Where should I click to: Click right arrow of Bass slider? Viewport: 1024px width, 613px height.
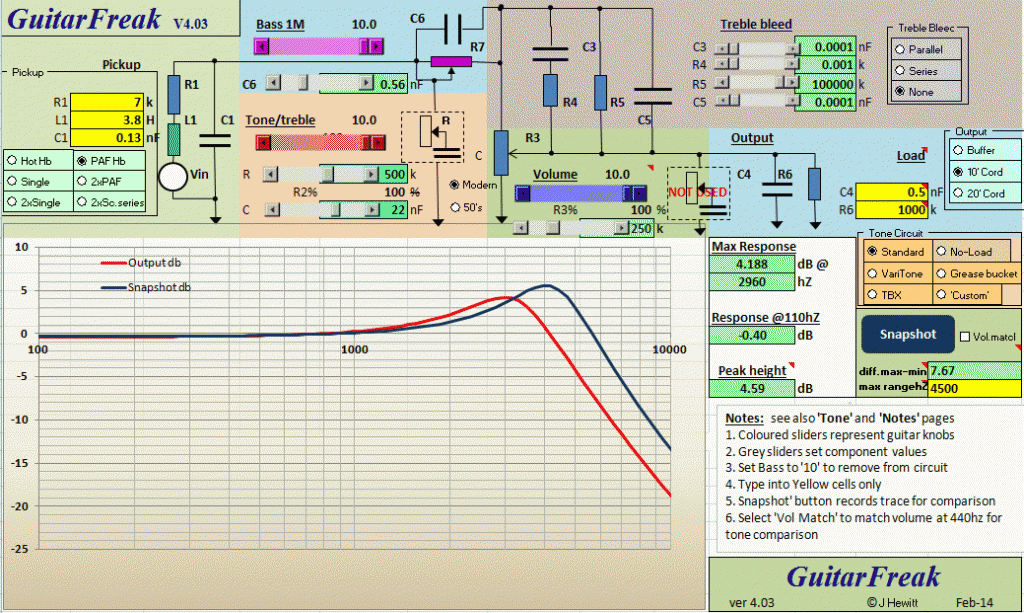click(376, 46)
